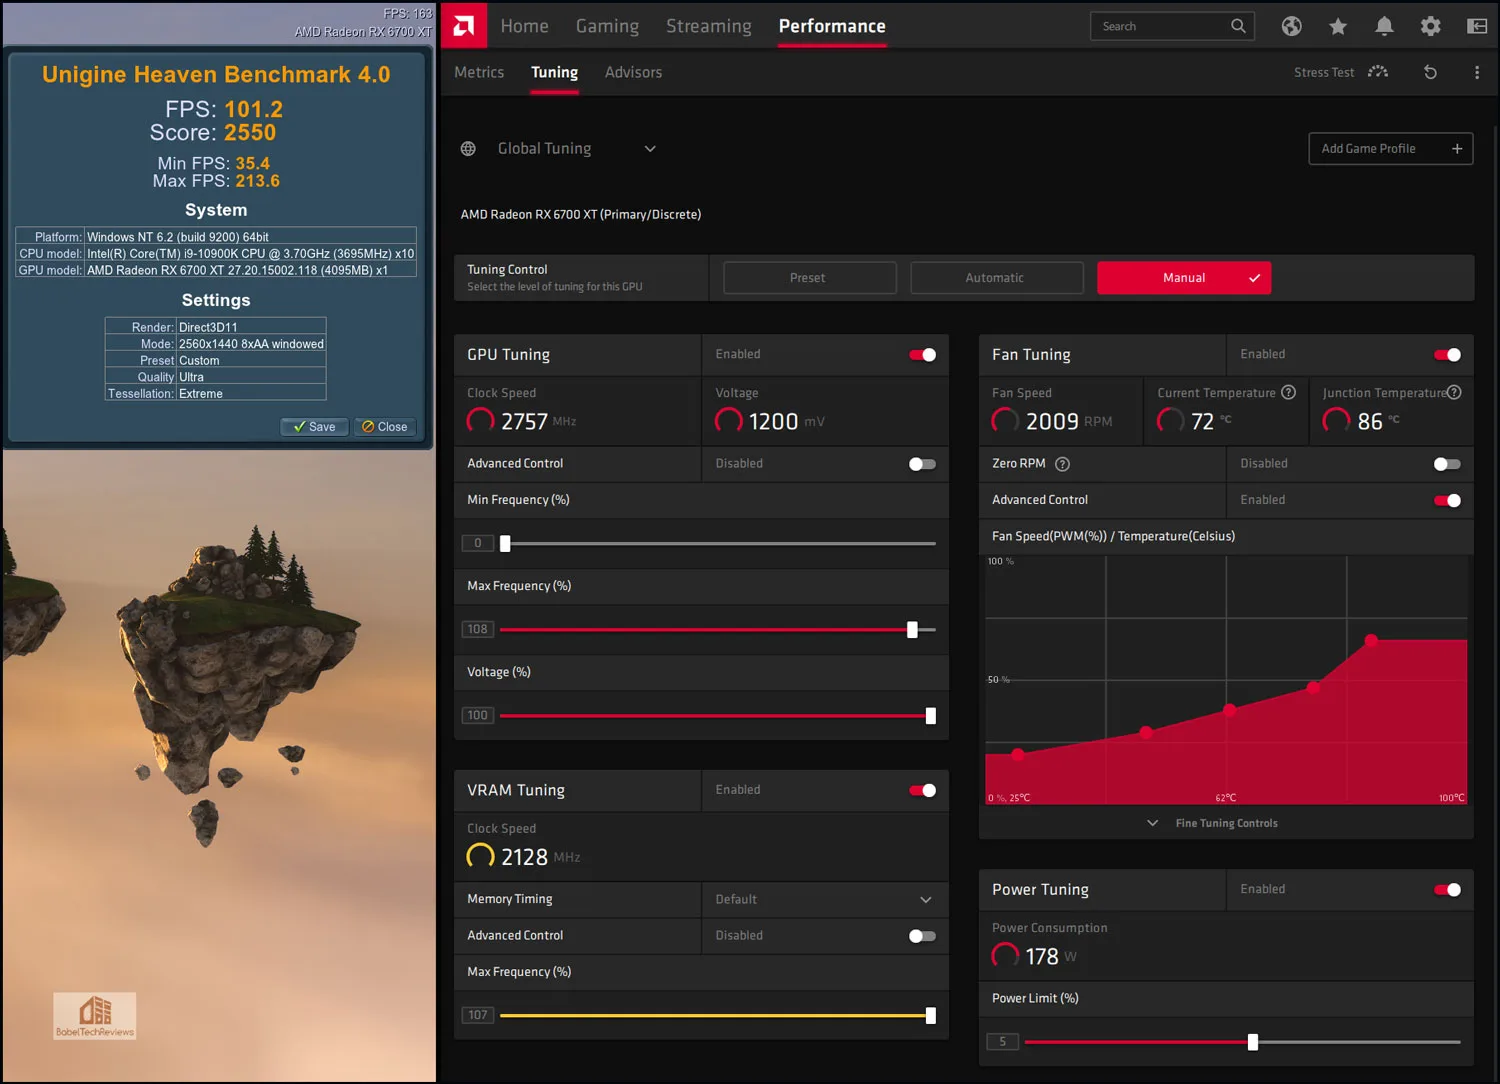Open the Home tab
Viewport: 1500px width, 1084px height.
coord(524,26)
